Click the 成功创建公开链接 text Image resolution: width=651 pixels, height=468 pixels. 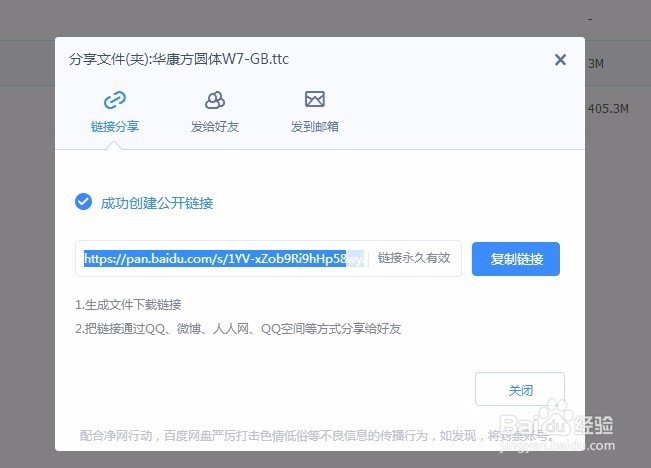click(157, 203)
